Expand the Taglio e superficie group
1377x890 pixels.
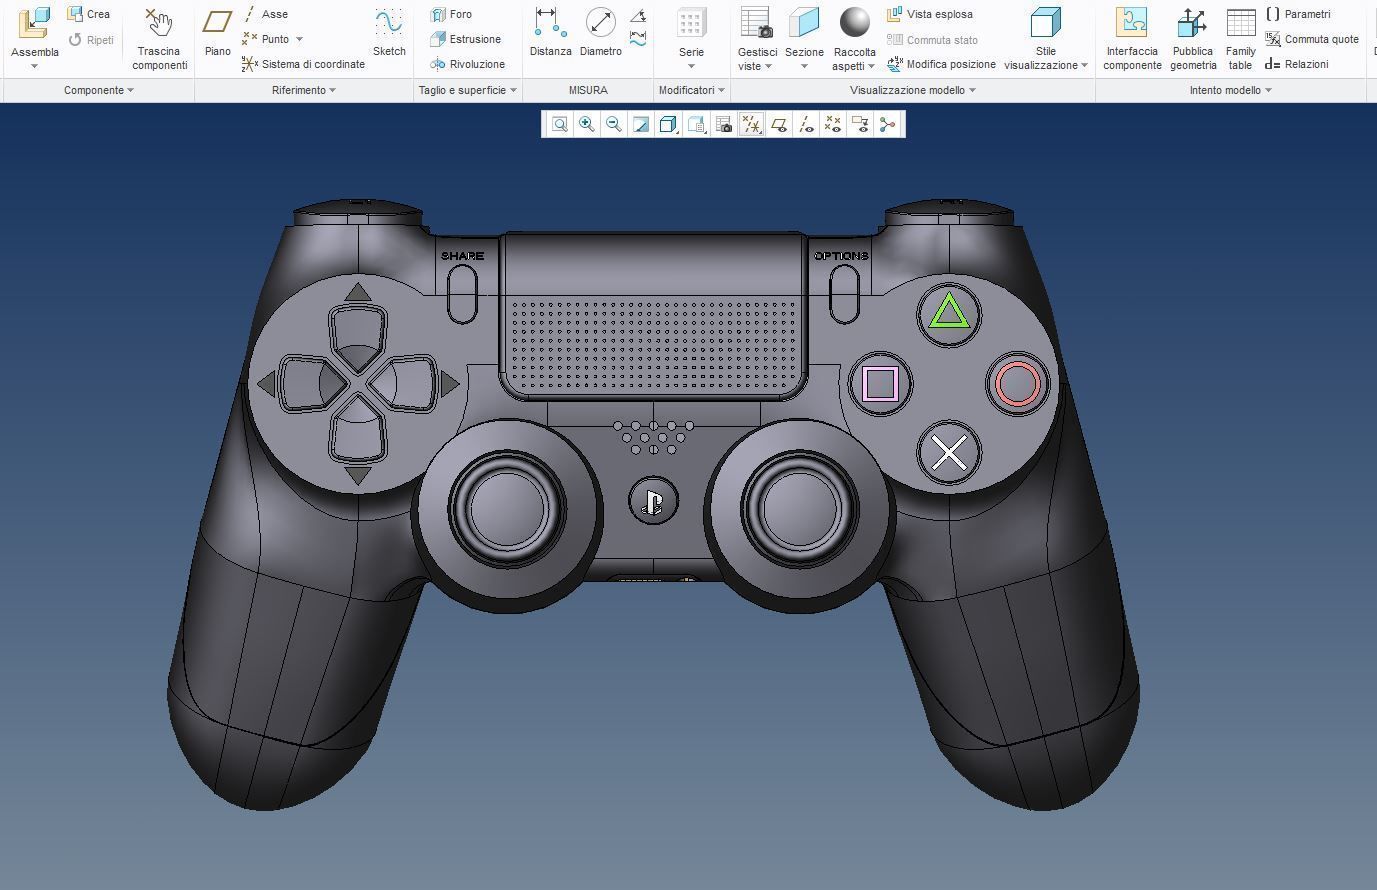(x=467, y=90)
